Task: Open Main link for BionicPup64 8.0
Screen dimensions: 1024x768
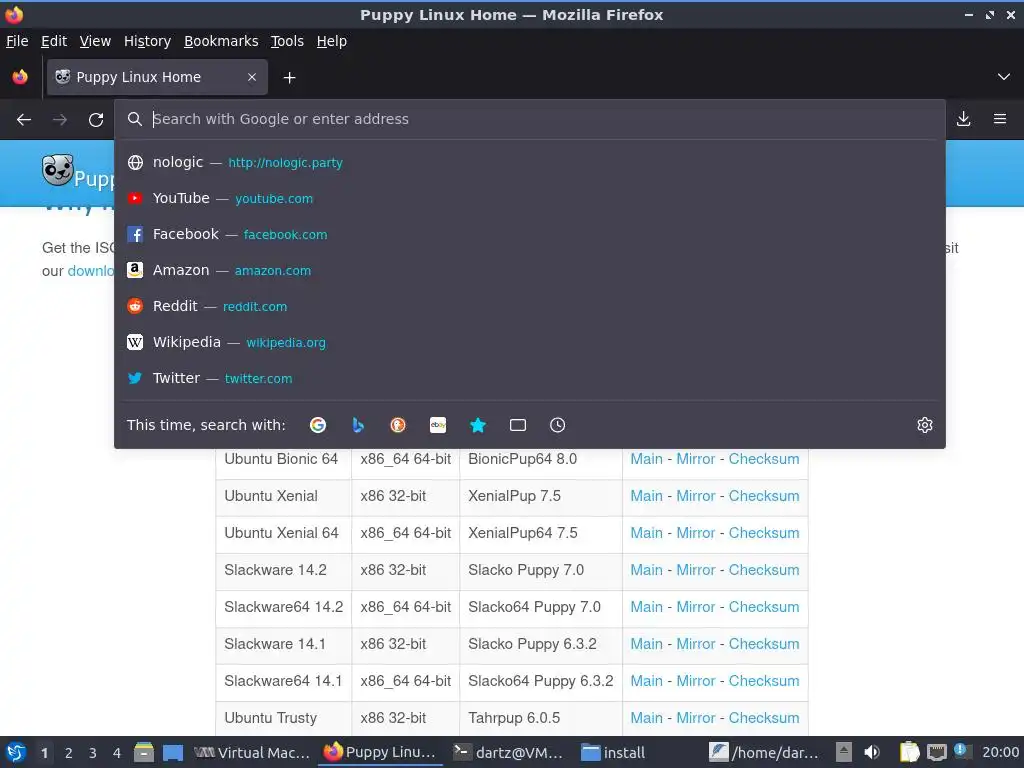Action: click(647, 459)
